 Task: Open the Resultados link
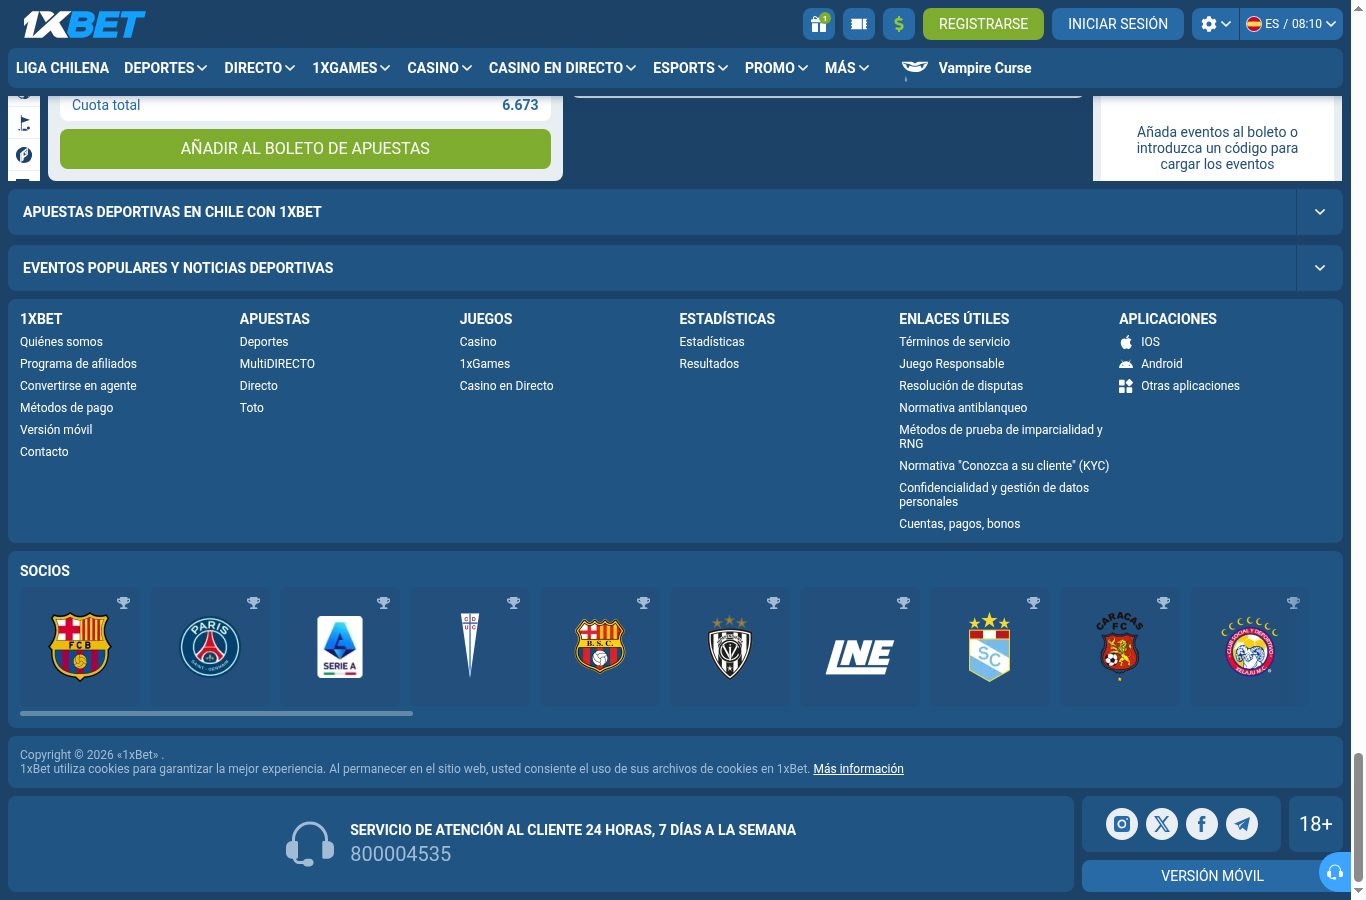709,364
